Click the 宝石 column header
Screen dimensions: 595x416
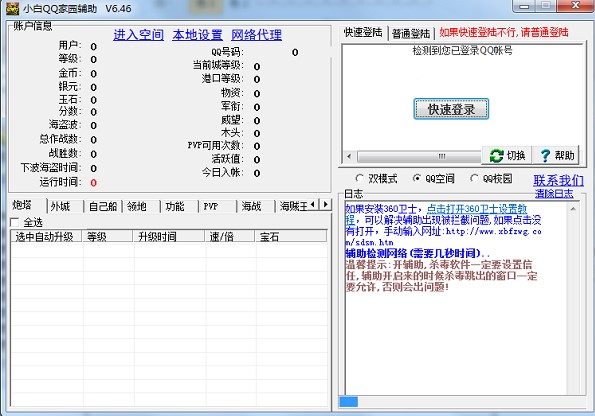(x=291, y=236)
